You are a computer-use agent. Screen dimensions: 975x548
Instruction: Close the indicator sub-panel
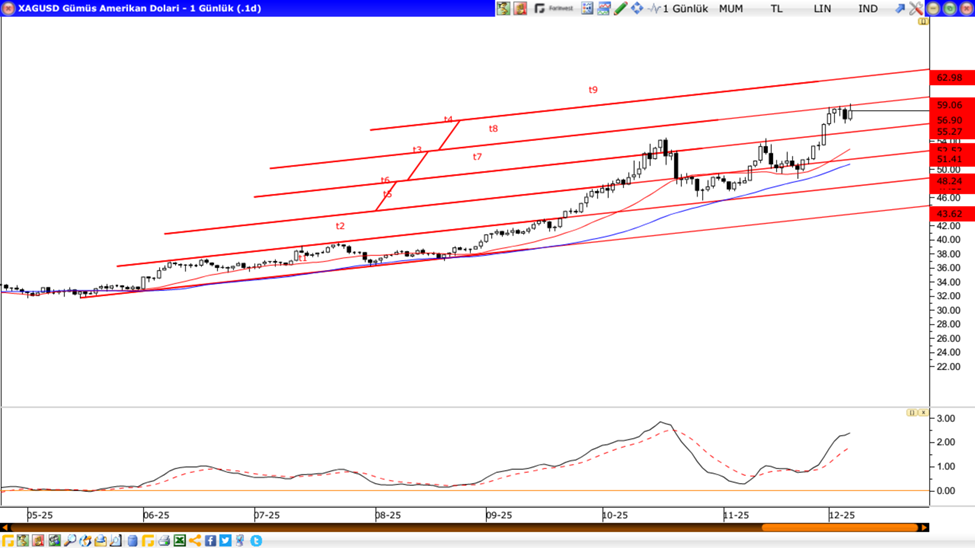coord(922,412)
